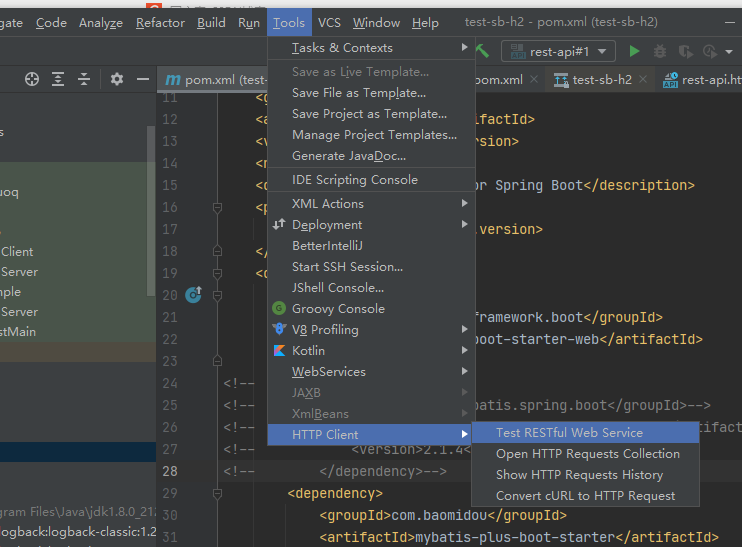
Task: Toggle code fold marker at line 16
Action: pyautogui.click(x=217, y=207)
